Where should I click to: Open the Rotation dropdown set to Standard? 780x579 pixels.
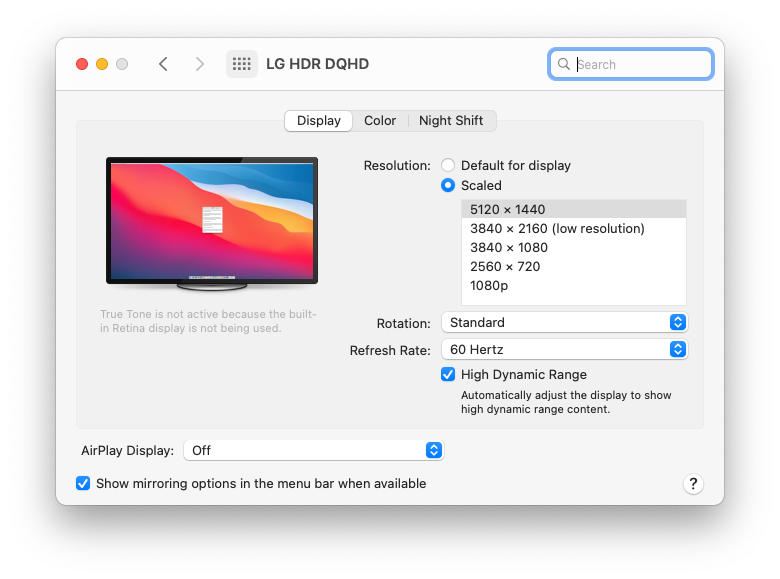[x=564, y=322]
